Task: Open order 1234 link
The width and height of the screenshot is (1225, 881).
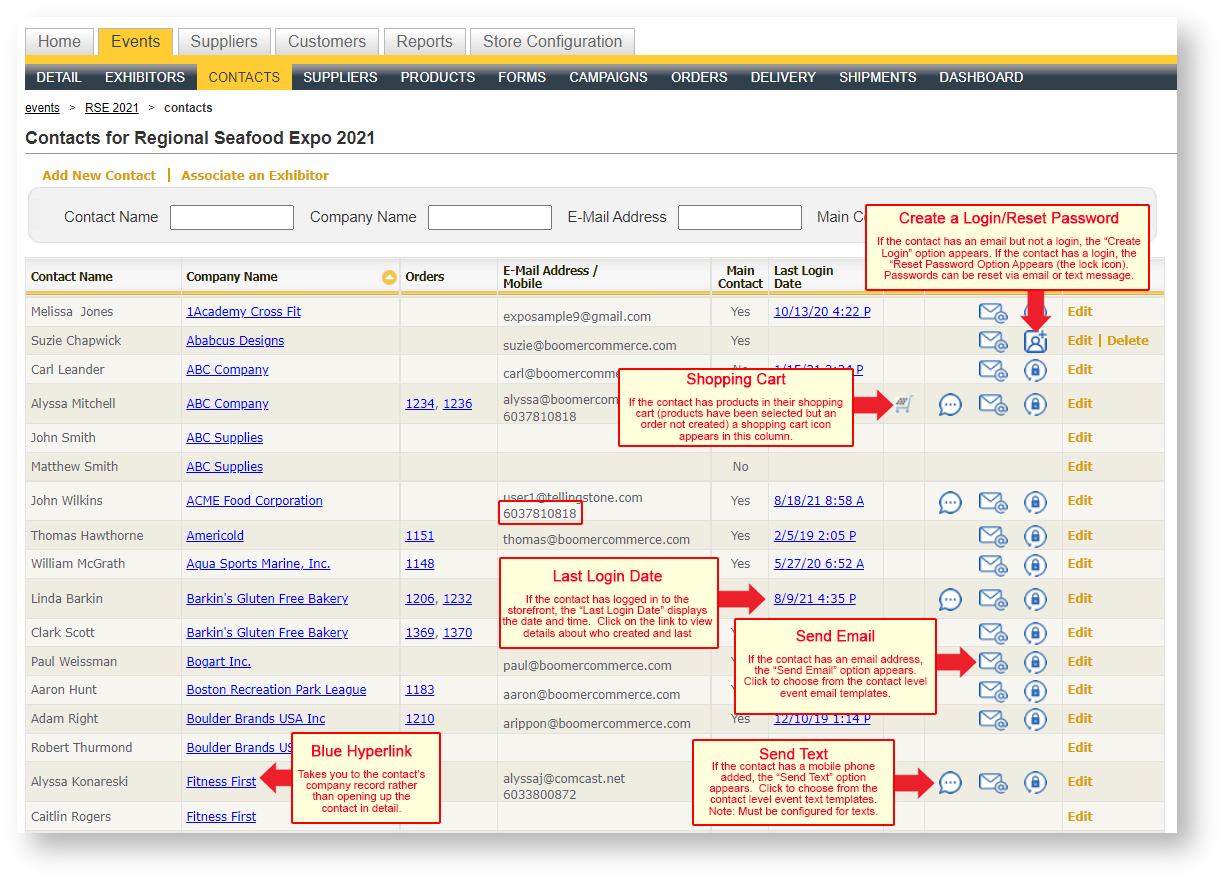Action: click(x=420, y=404)
